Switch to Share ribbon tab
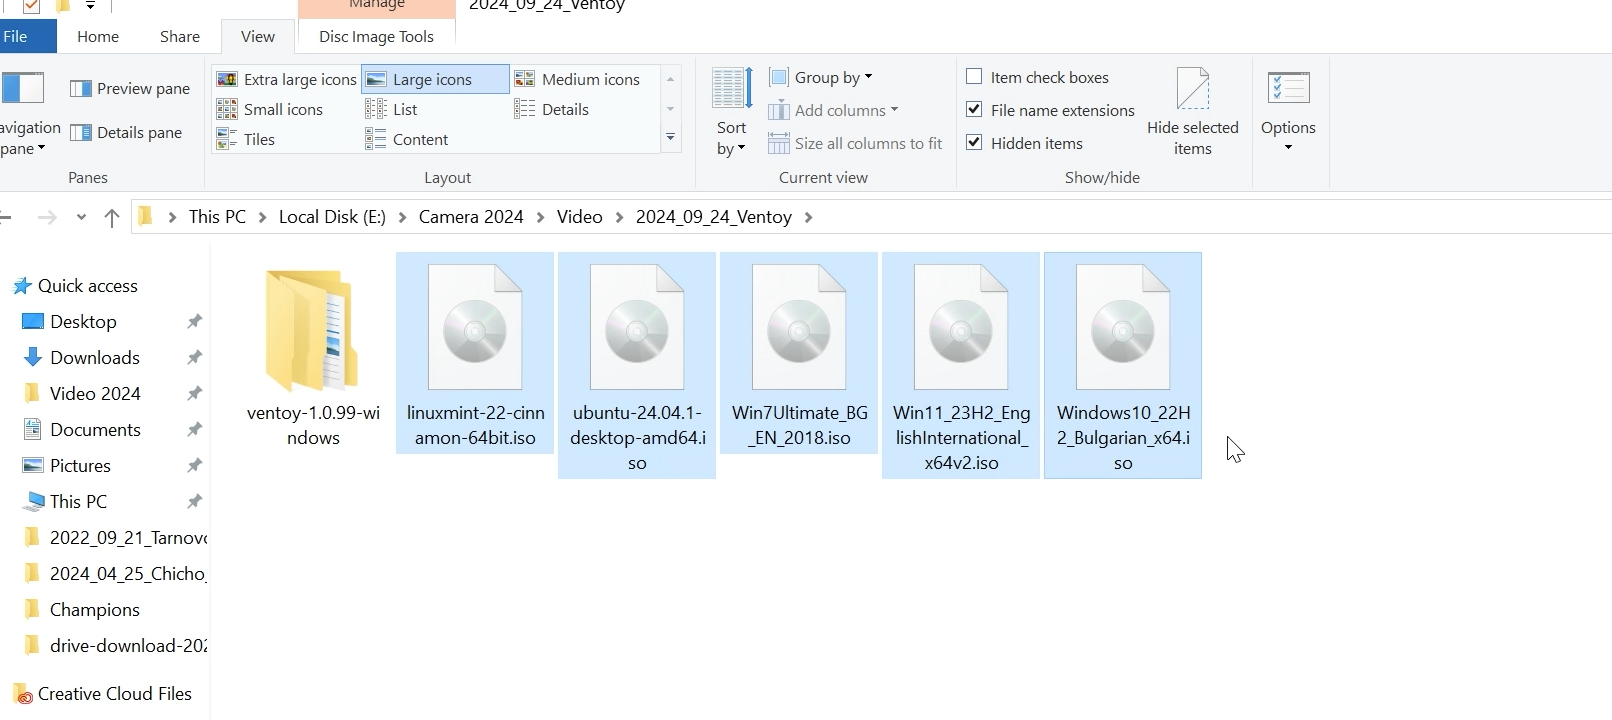Viewport: 1612px width, 720px height. (x=180, y=36)
